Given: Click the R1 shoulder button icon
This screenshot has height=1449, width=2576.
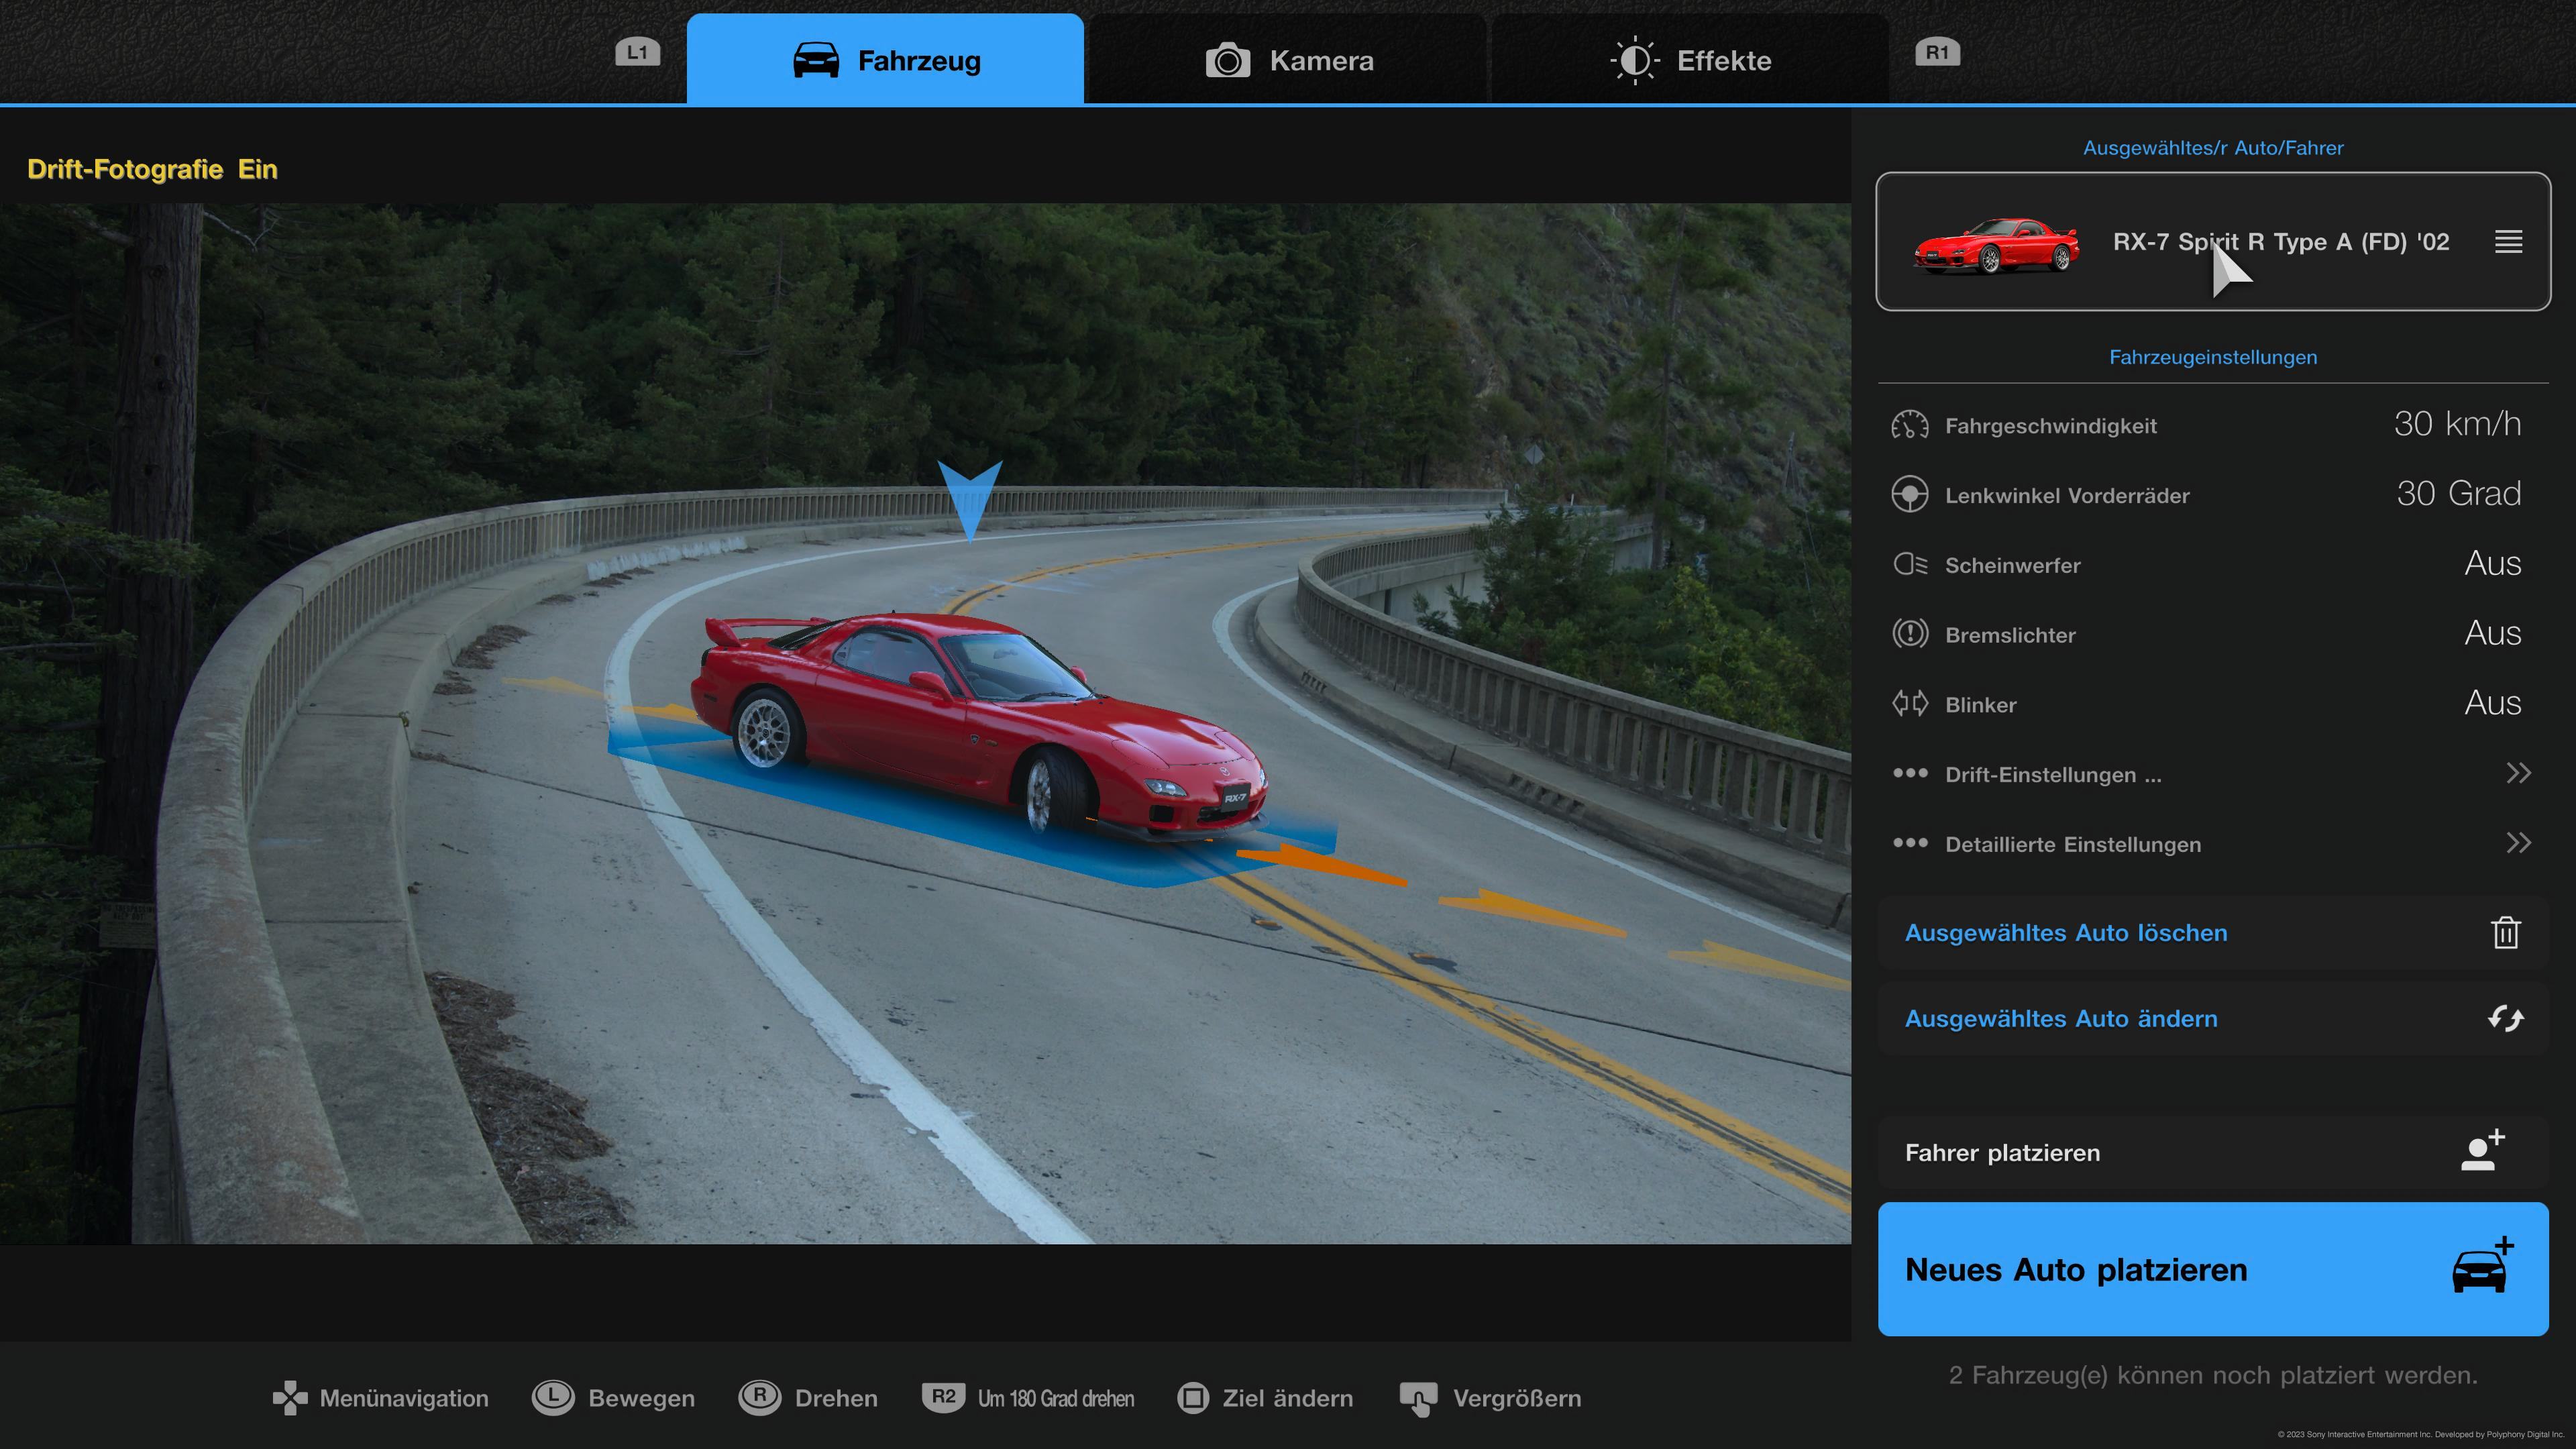Looking at the screenshot, I should (x=1937, y=52).
